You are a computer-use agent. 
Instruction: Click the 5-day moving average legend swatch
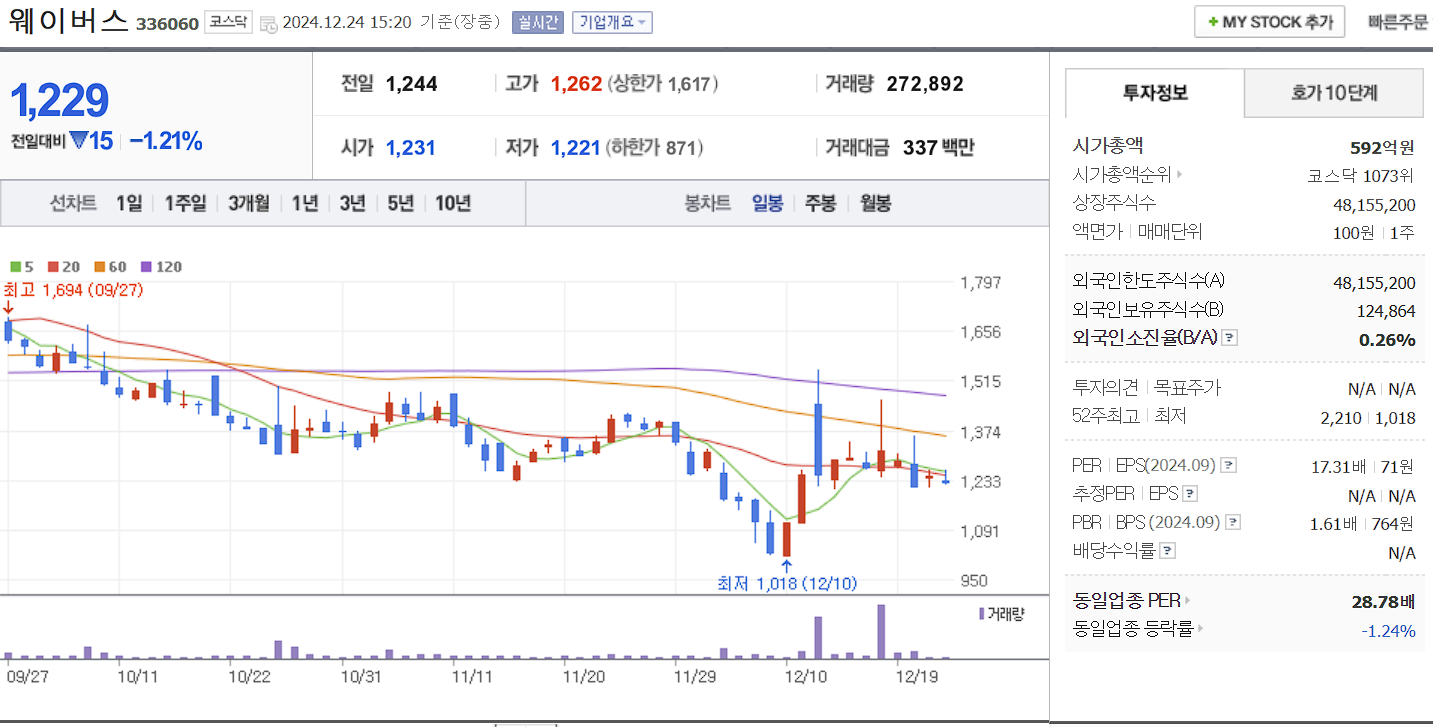(15, 267)
